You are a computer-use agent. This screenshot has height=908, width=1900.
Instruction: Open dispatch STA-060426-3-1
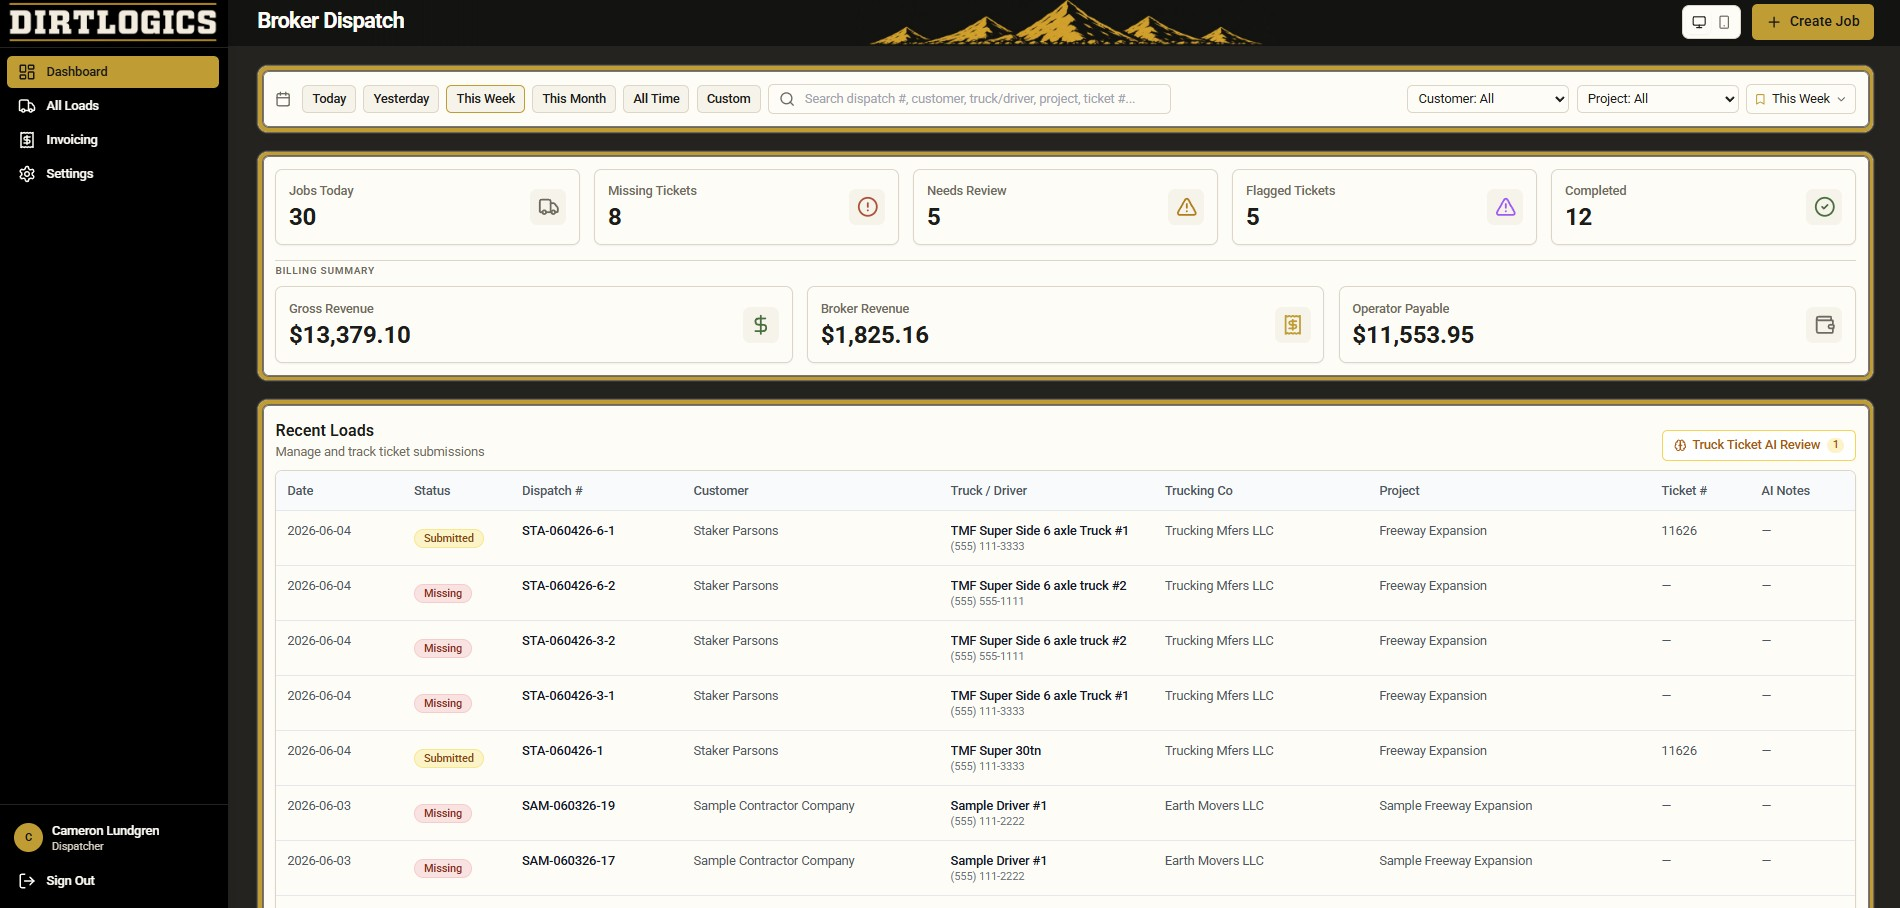click(568, 696)
